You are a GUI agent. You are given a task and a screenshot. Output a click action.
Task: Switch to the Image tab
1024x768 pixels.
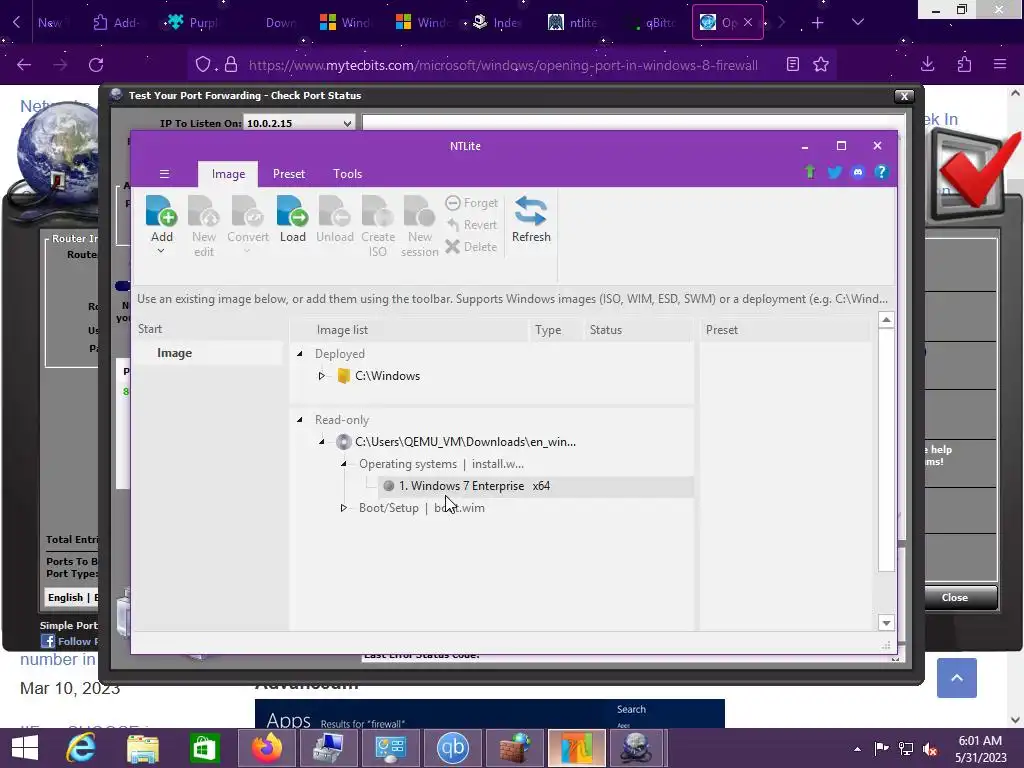pos(228,174)
